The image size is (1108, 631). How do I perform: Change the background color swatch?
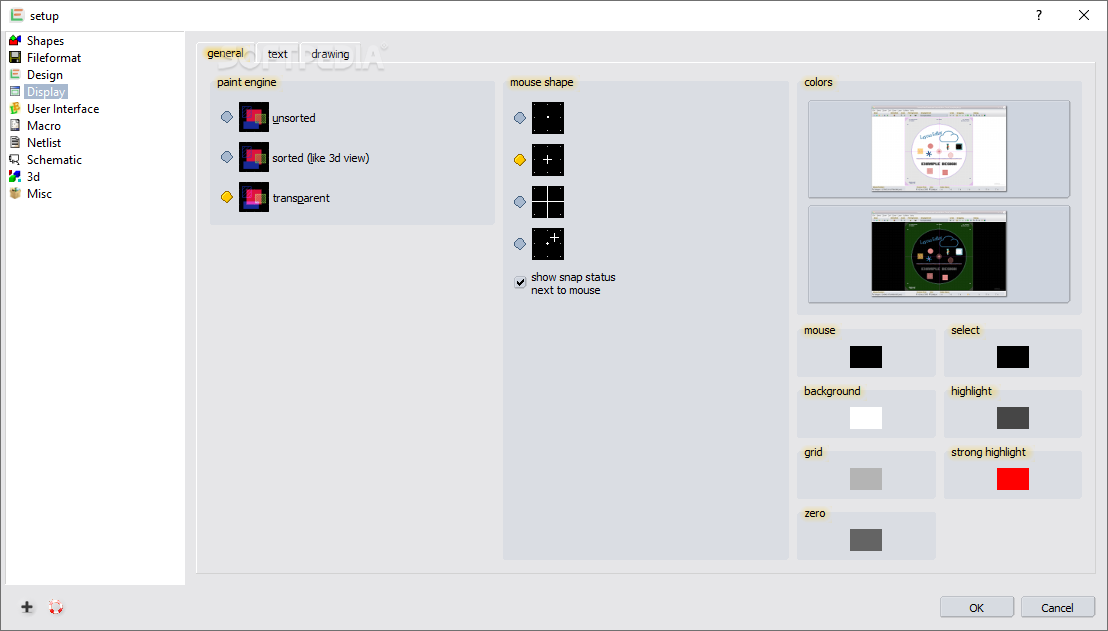click(866, 418)
